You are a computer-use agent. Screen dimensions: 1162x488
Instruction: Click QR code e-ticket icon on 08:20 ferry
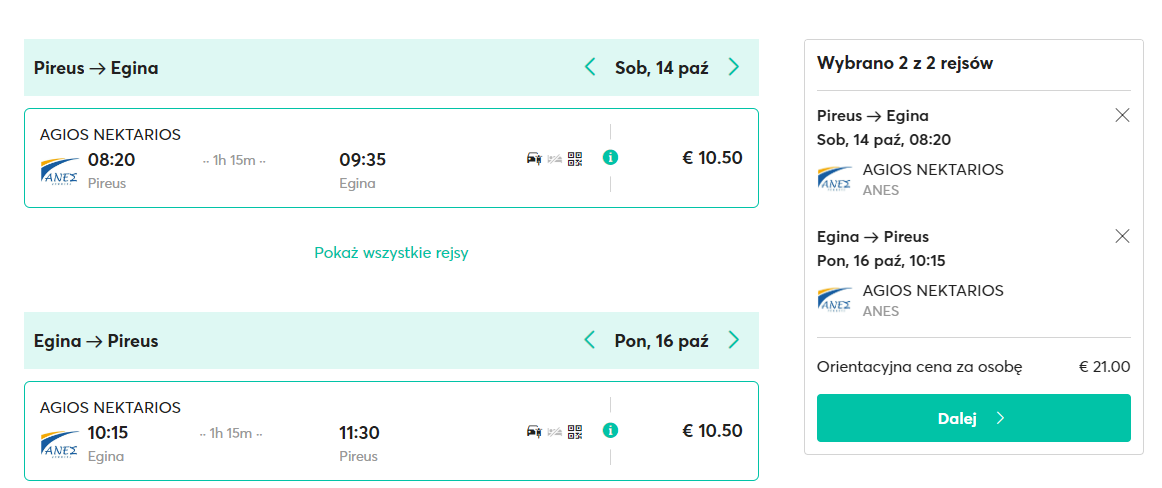(x=574, y=158)
